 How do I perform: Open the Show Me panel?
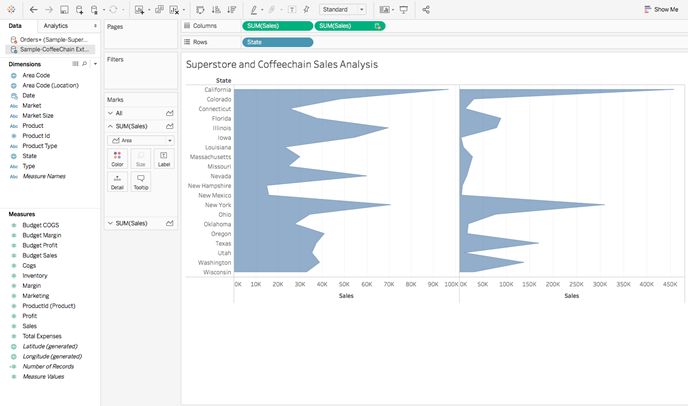pos(661,9)
